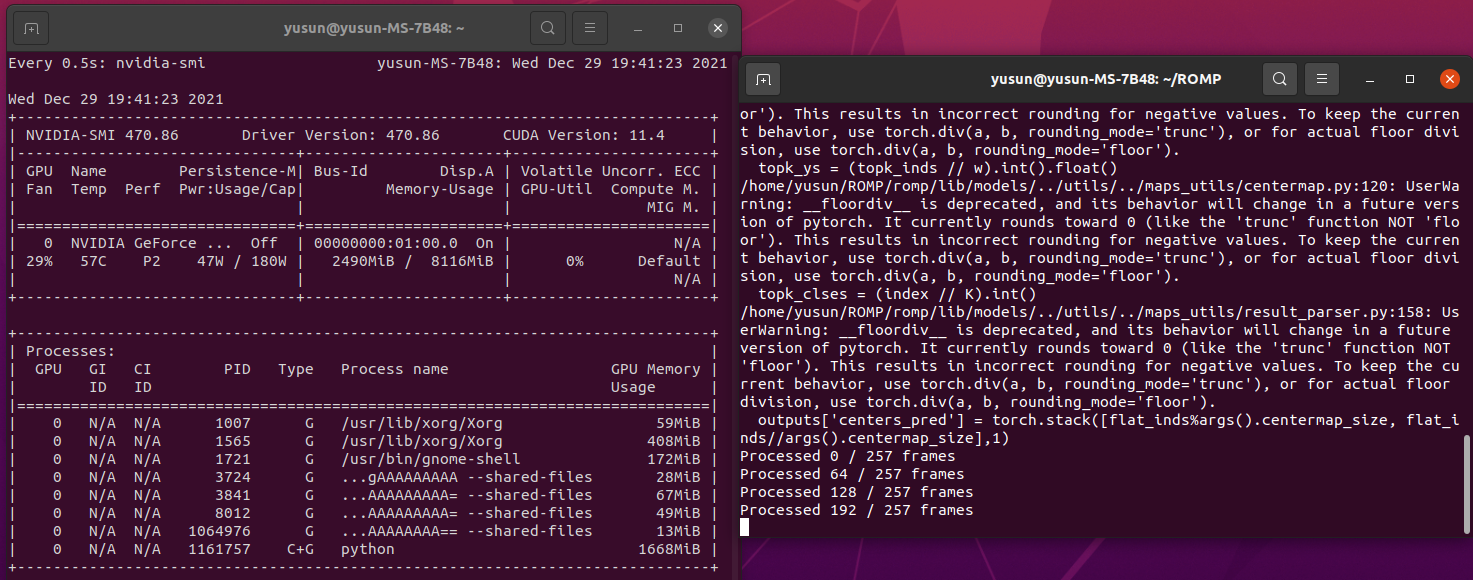The image size is (1473, 580).
Task: Click the blinking cursor in the ROMP terminal
Action: coord(744,527)
